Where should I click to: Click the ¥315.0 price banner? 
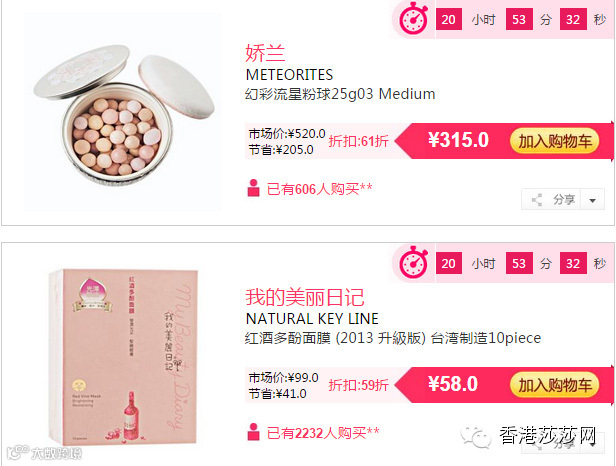pyautogui.click(x=458, y=140)
